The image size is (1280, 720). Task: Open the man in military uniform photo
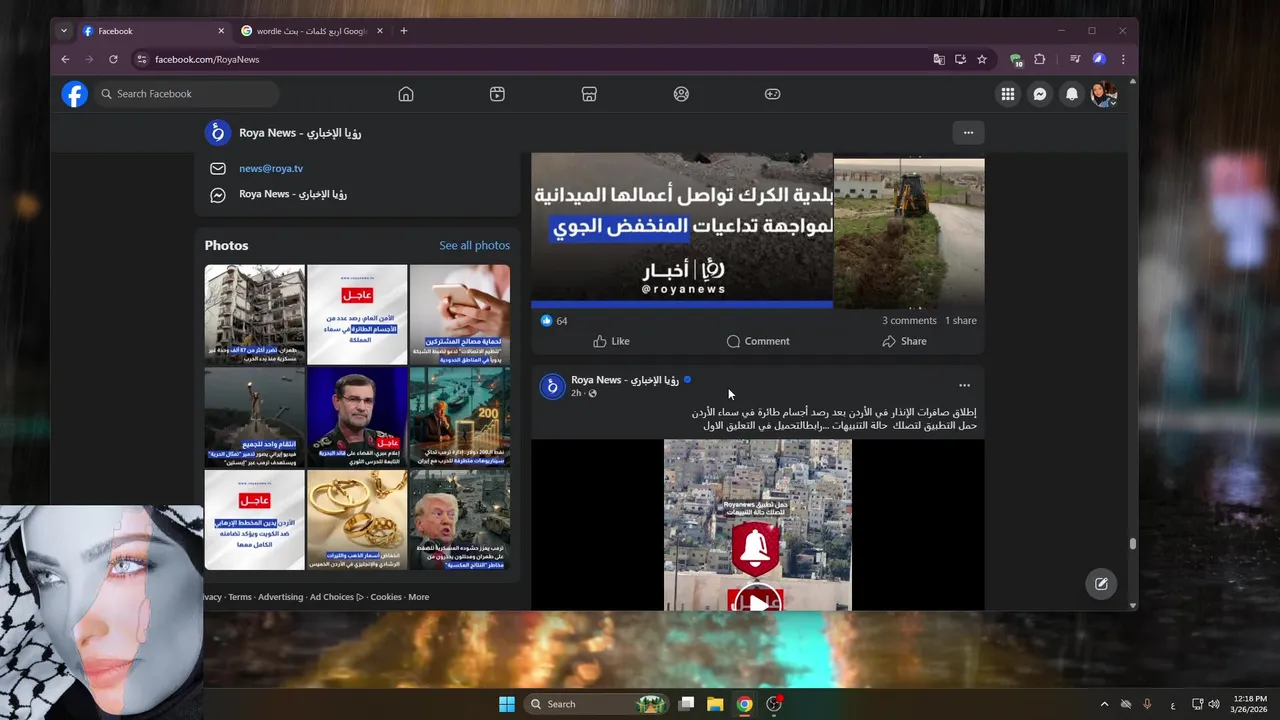click(357, 417)
